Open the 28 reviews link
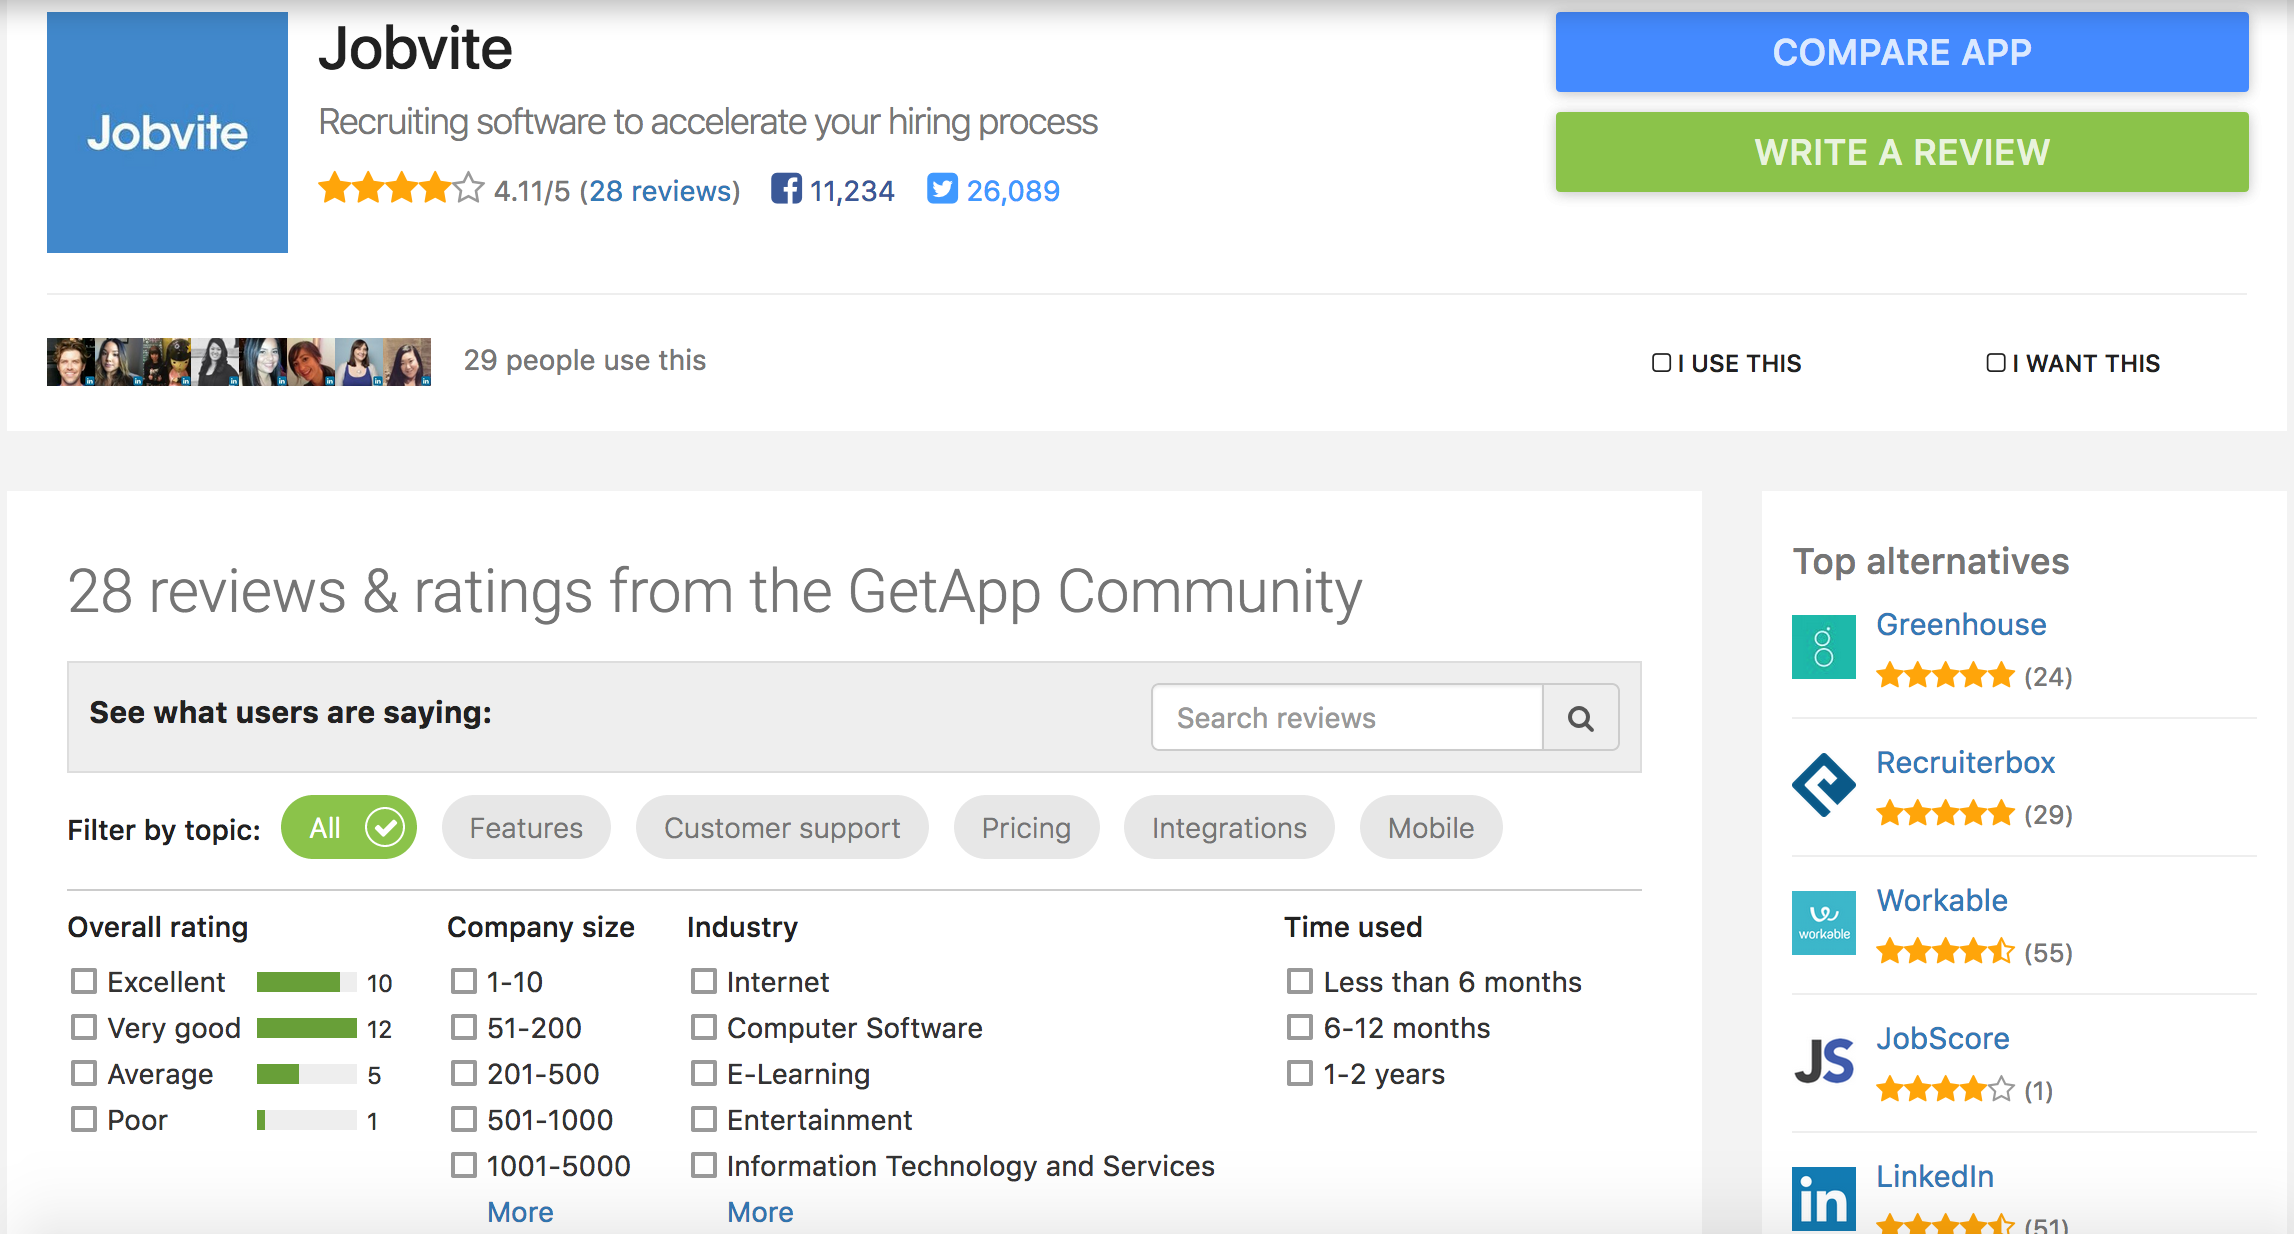The width and height of the screenshot is (2294, 1234). (x=660, y=191)
